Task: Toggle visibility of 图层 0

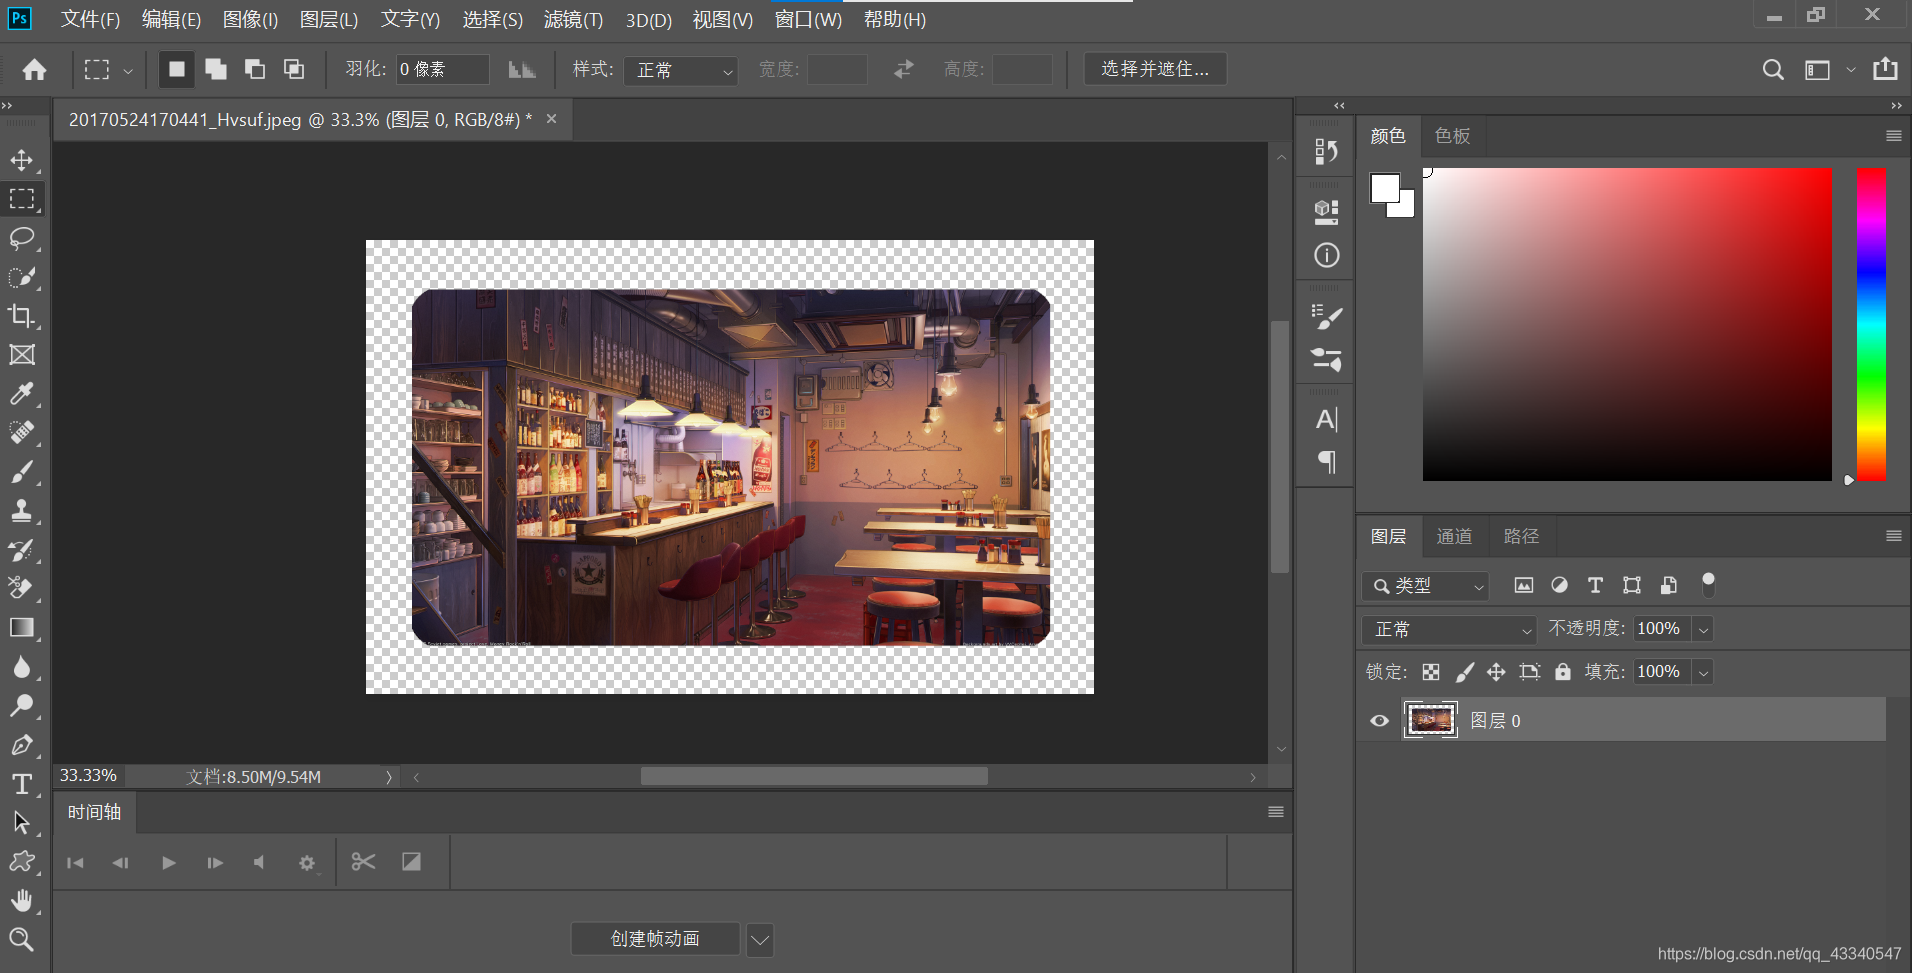Action: [1380, 721]
